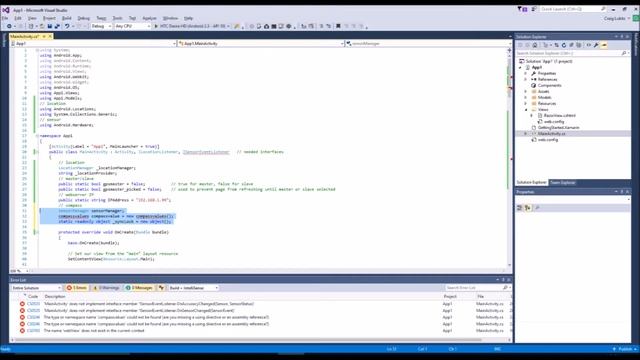Select GettingStarted.Xamarin in Solution Explorer

[x=558, y=128]
